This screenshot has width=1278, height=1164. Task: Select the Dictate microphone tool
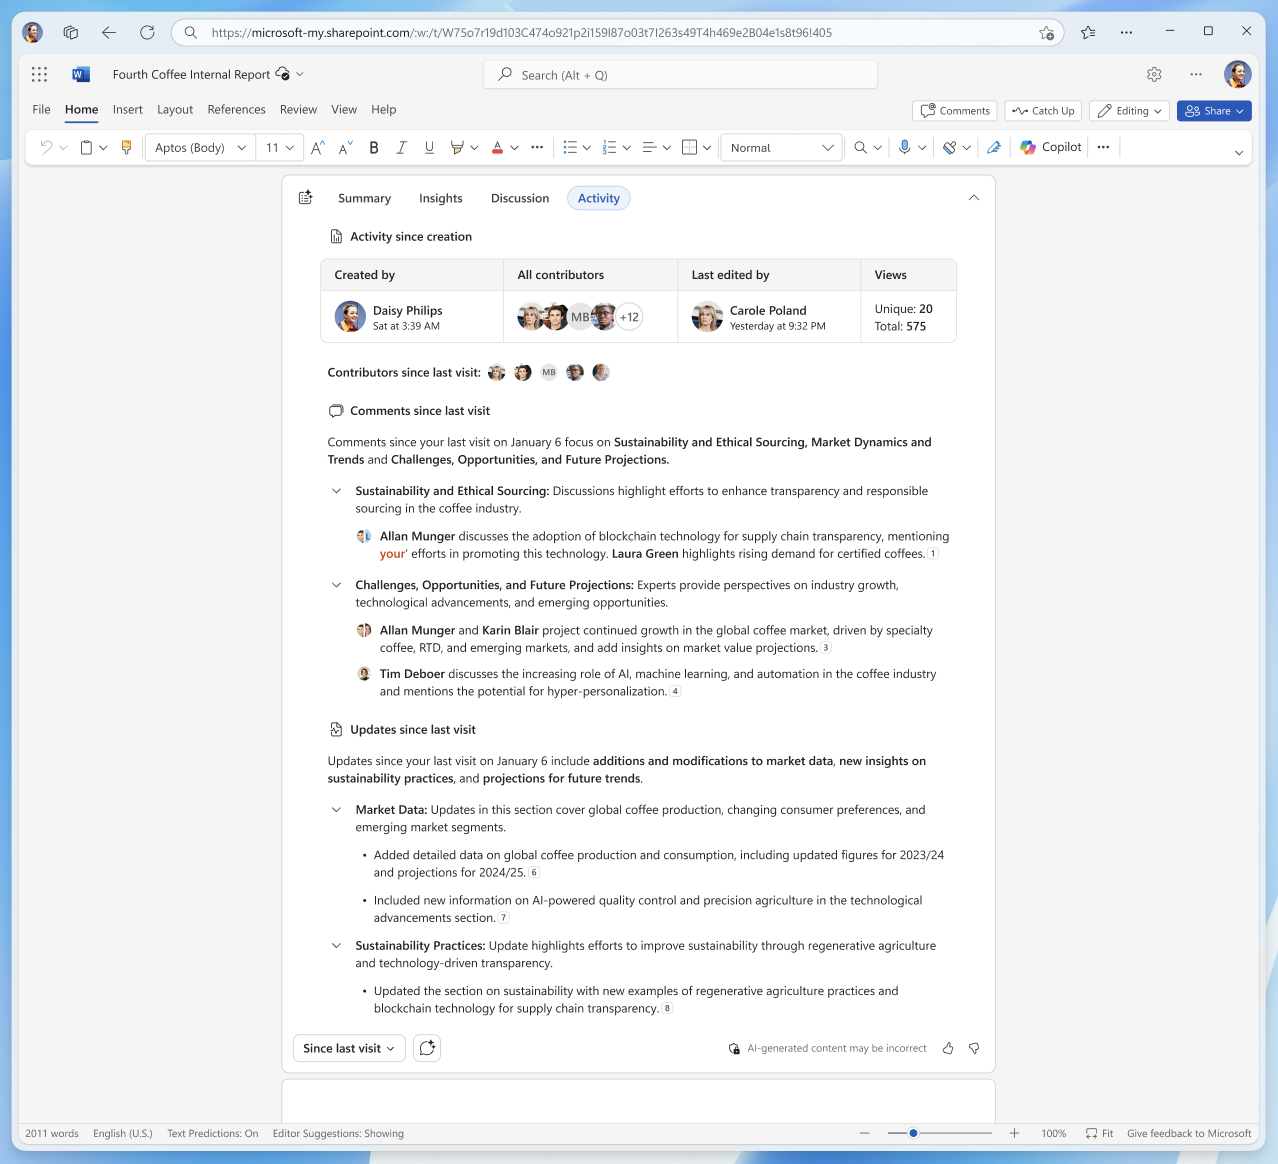(x=905, y=147)
